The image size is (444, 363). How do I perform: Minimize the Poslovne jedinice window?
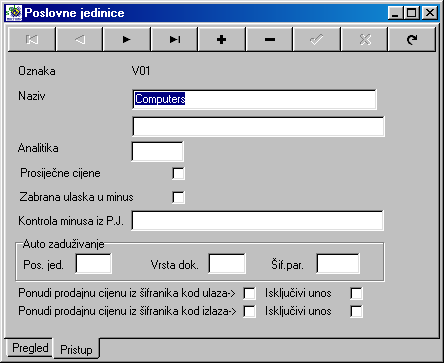click(x=396, y=13)
